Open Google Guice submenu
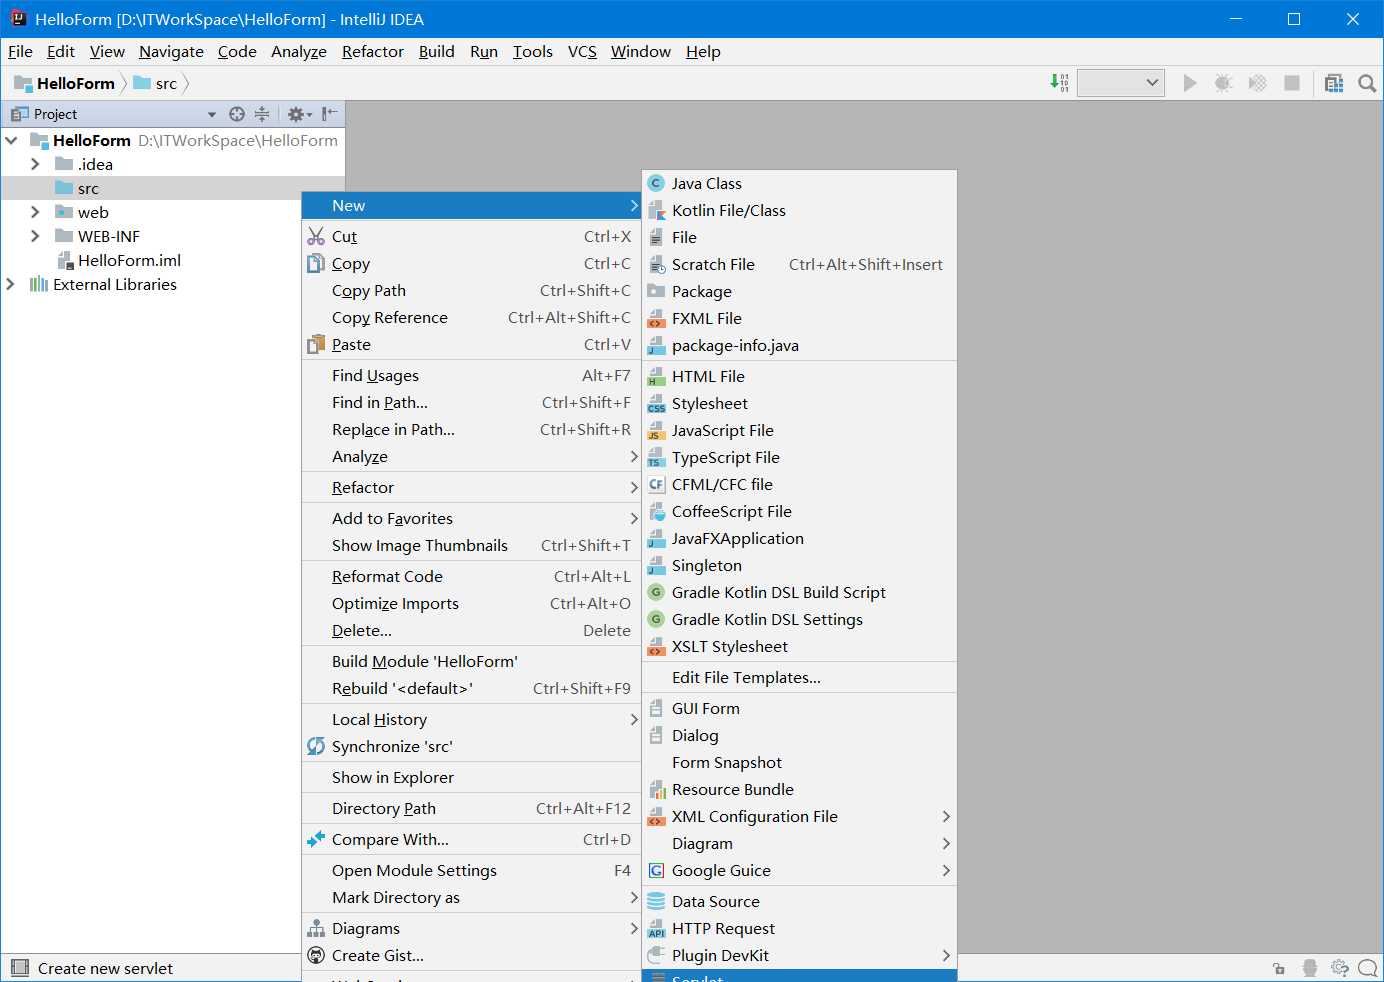Image resolution: width=1384 pixels, height=982 pixels. coord(799,870)
